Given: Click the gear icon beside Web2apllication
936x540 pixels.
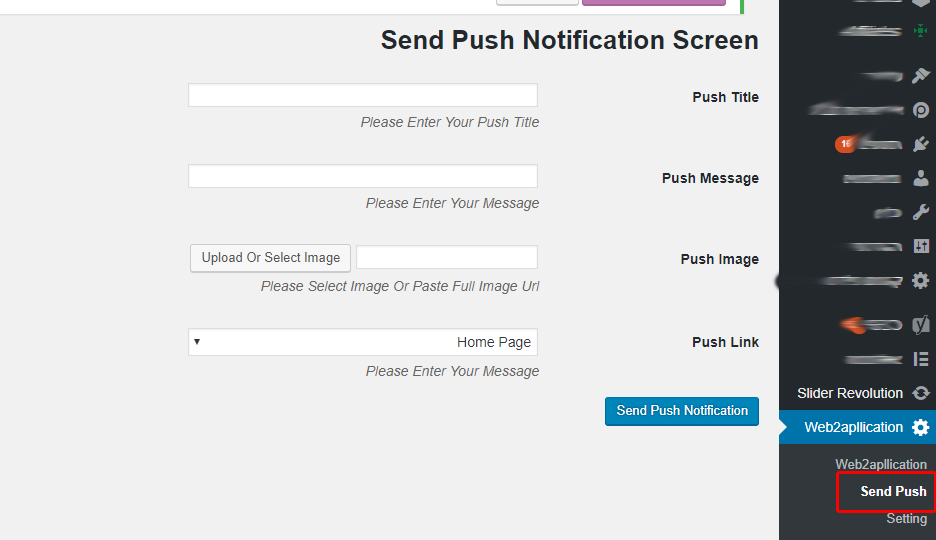Looking at the screenshot, I should click(921, 427).
